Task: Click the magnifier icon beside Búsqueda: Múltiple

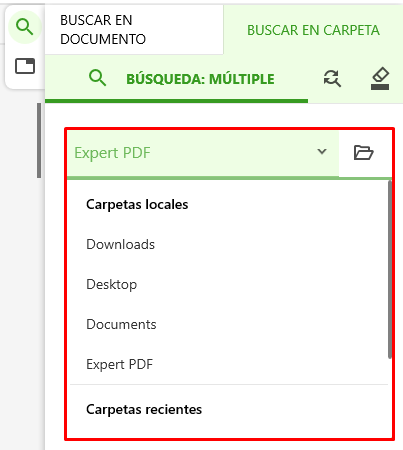Action: point(97,78)
